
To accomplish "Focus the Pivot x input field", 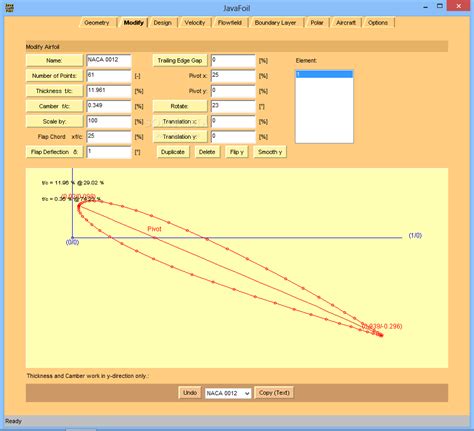I will click(x=233, y=76).
